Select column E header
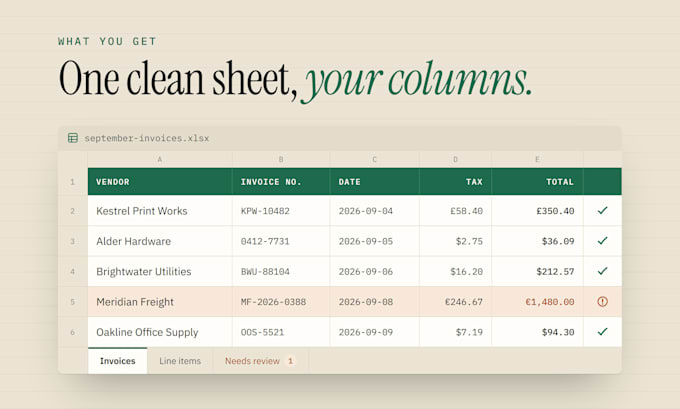The height and width of the screenshot is (409, 680). click(537, 160)
